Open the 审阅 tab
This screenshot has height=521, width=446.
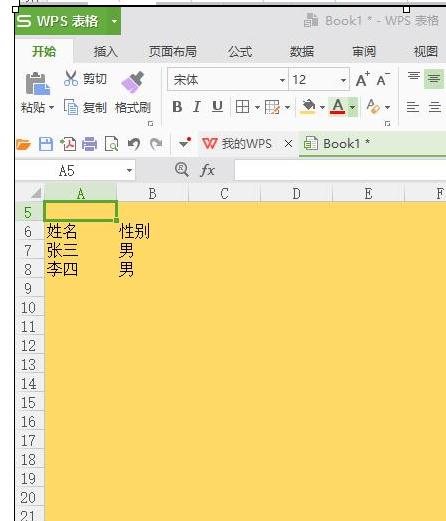pos(364,52)
